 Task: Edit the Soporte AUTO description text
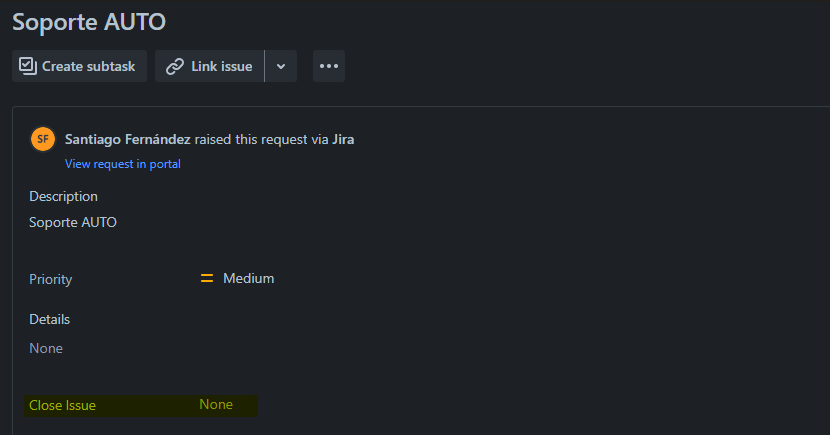(x=73, y=222)
